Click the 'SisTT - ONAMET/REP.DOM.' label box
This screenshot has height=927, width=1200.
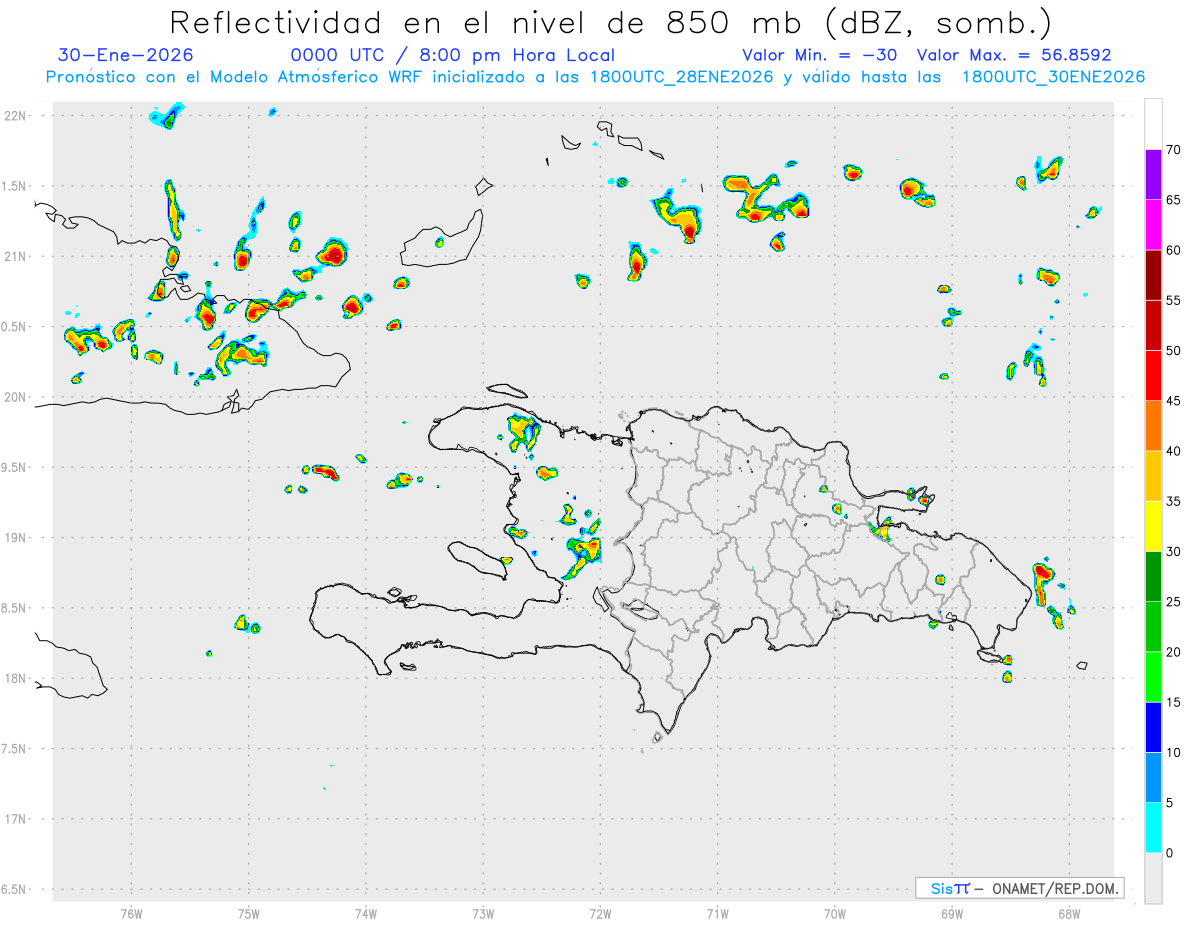click(1019, 888)
